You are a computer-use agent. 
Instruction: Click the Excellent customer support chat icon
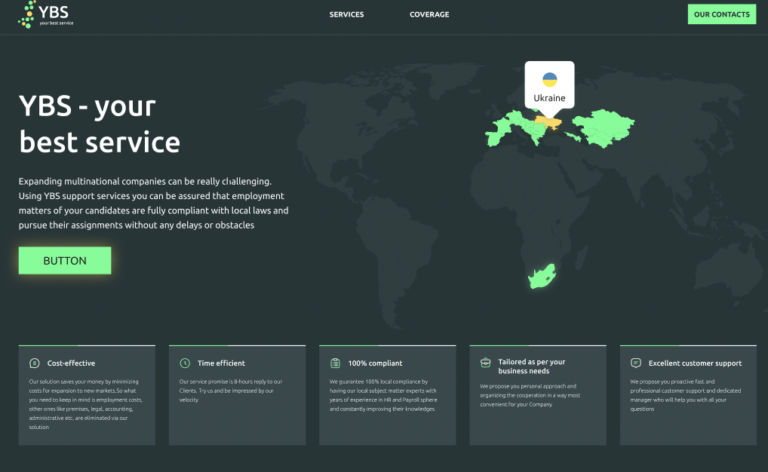click(636, 363)
